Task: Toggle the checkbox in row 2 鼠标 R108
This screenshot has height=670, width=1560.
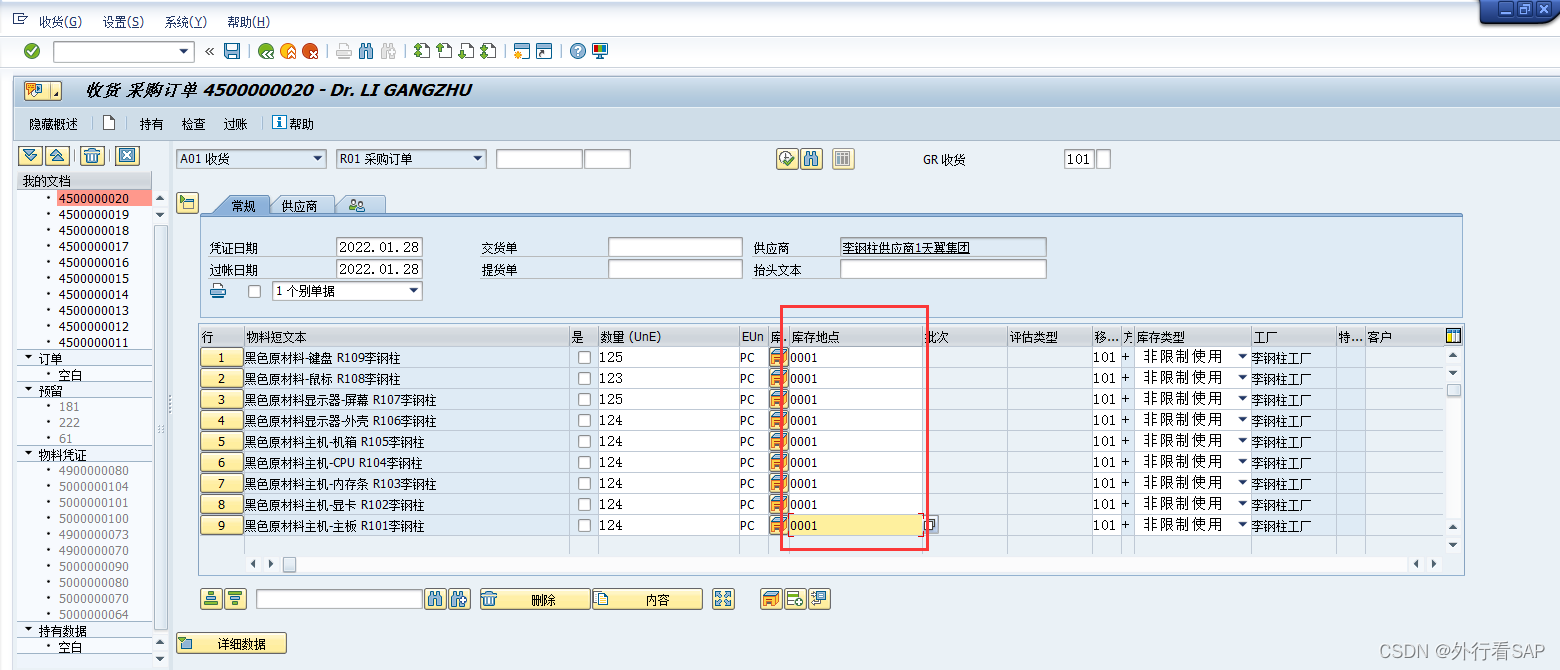Action: (x=584, y=379)
